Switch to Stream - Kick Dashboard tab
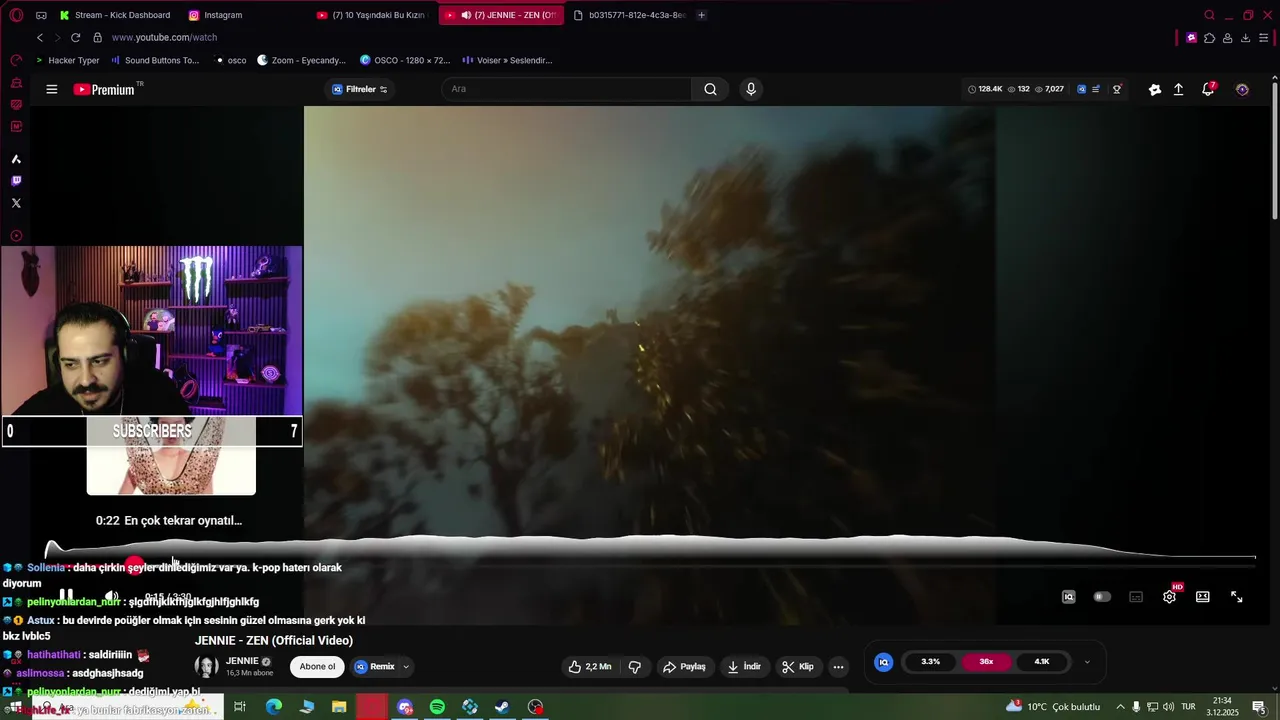Screen dimensions: 1280x720 click(114, 15)
